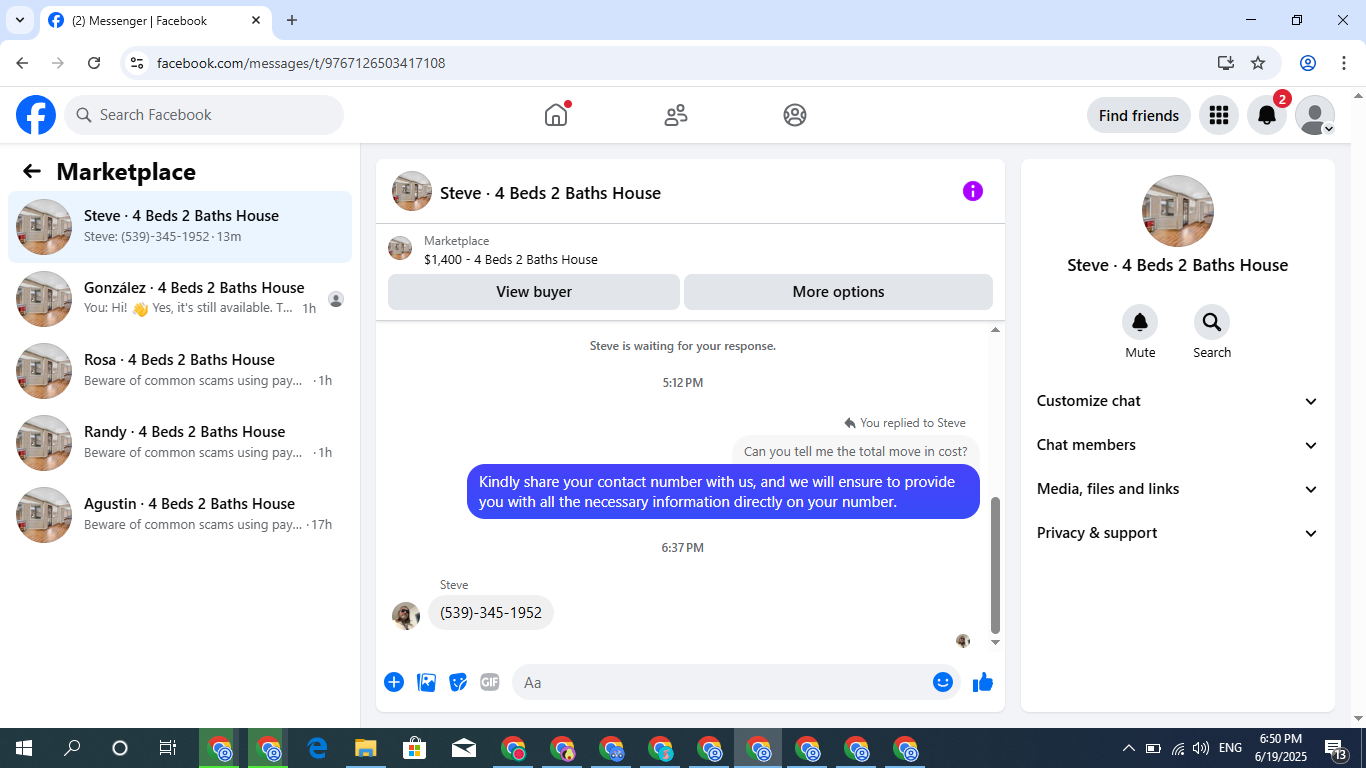Click the 'Can you tell me the total move in cost?' reply
Viewport: 1366px width, 768px height.
856,451
